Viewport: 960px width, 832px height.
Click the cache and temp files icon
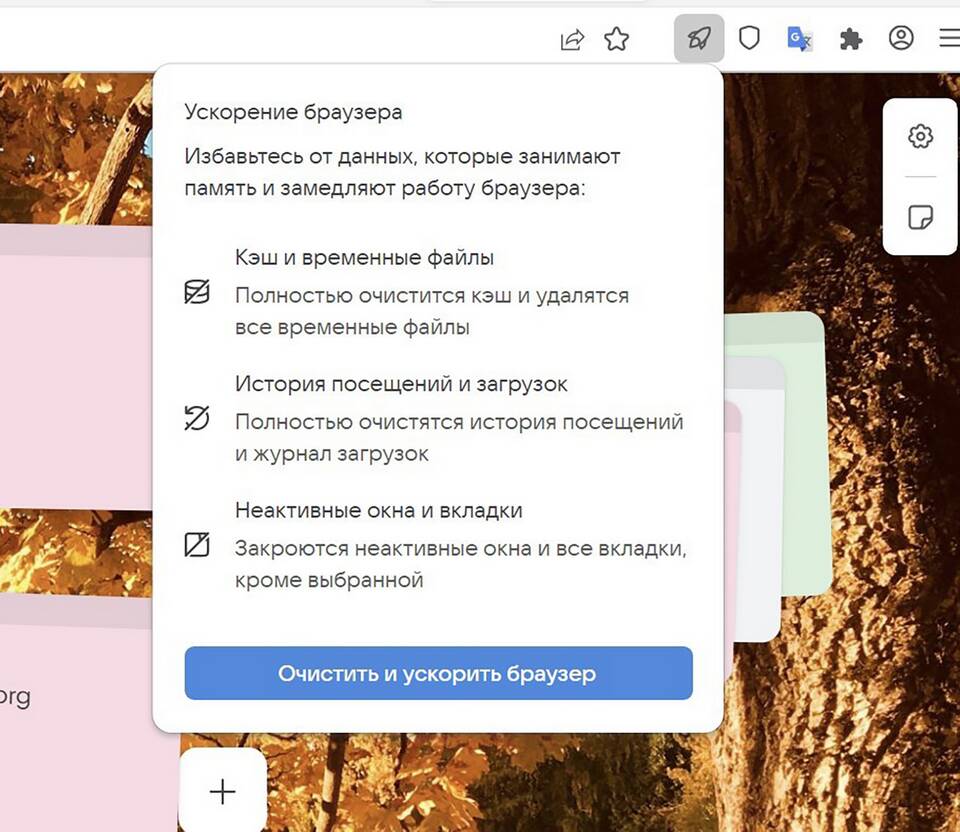point(197,291)
